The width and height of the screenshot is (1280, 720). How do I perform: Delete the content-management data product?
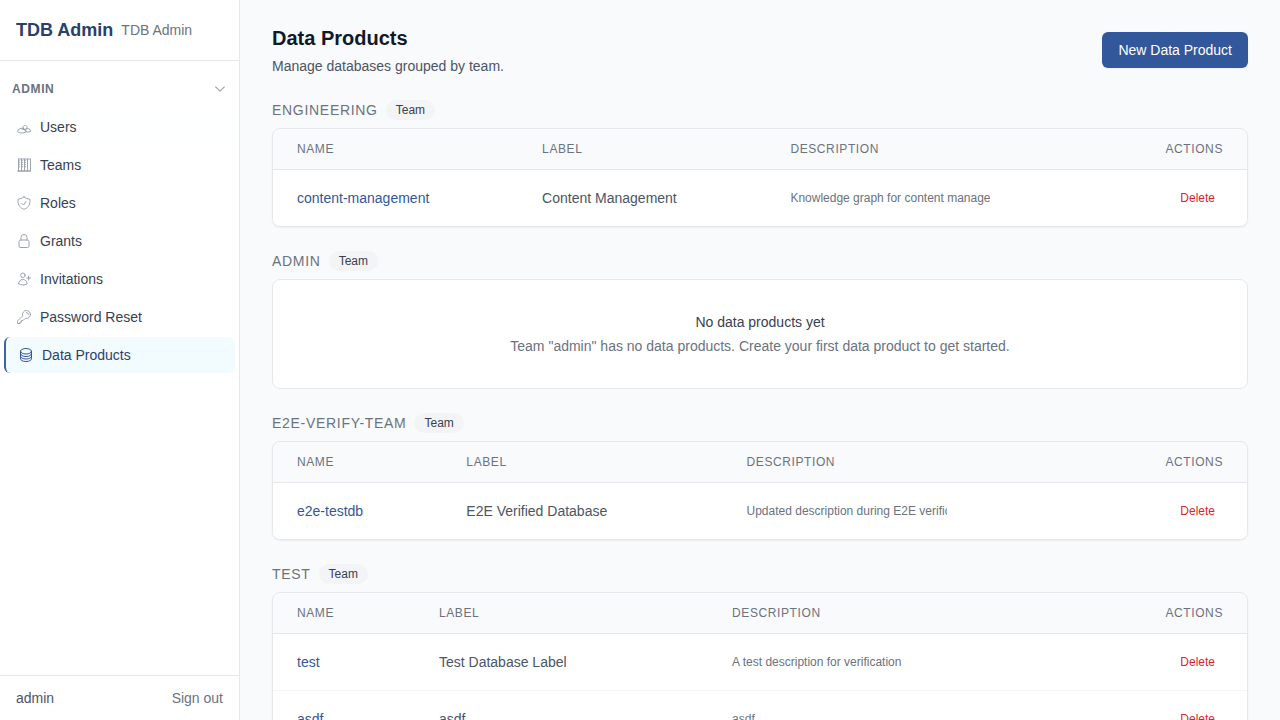tap(1197, 198)
